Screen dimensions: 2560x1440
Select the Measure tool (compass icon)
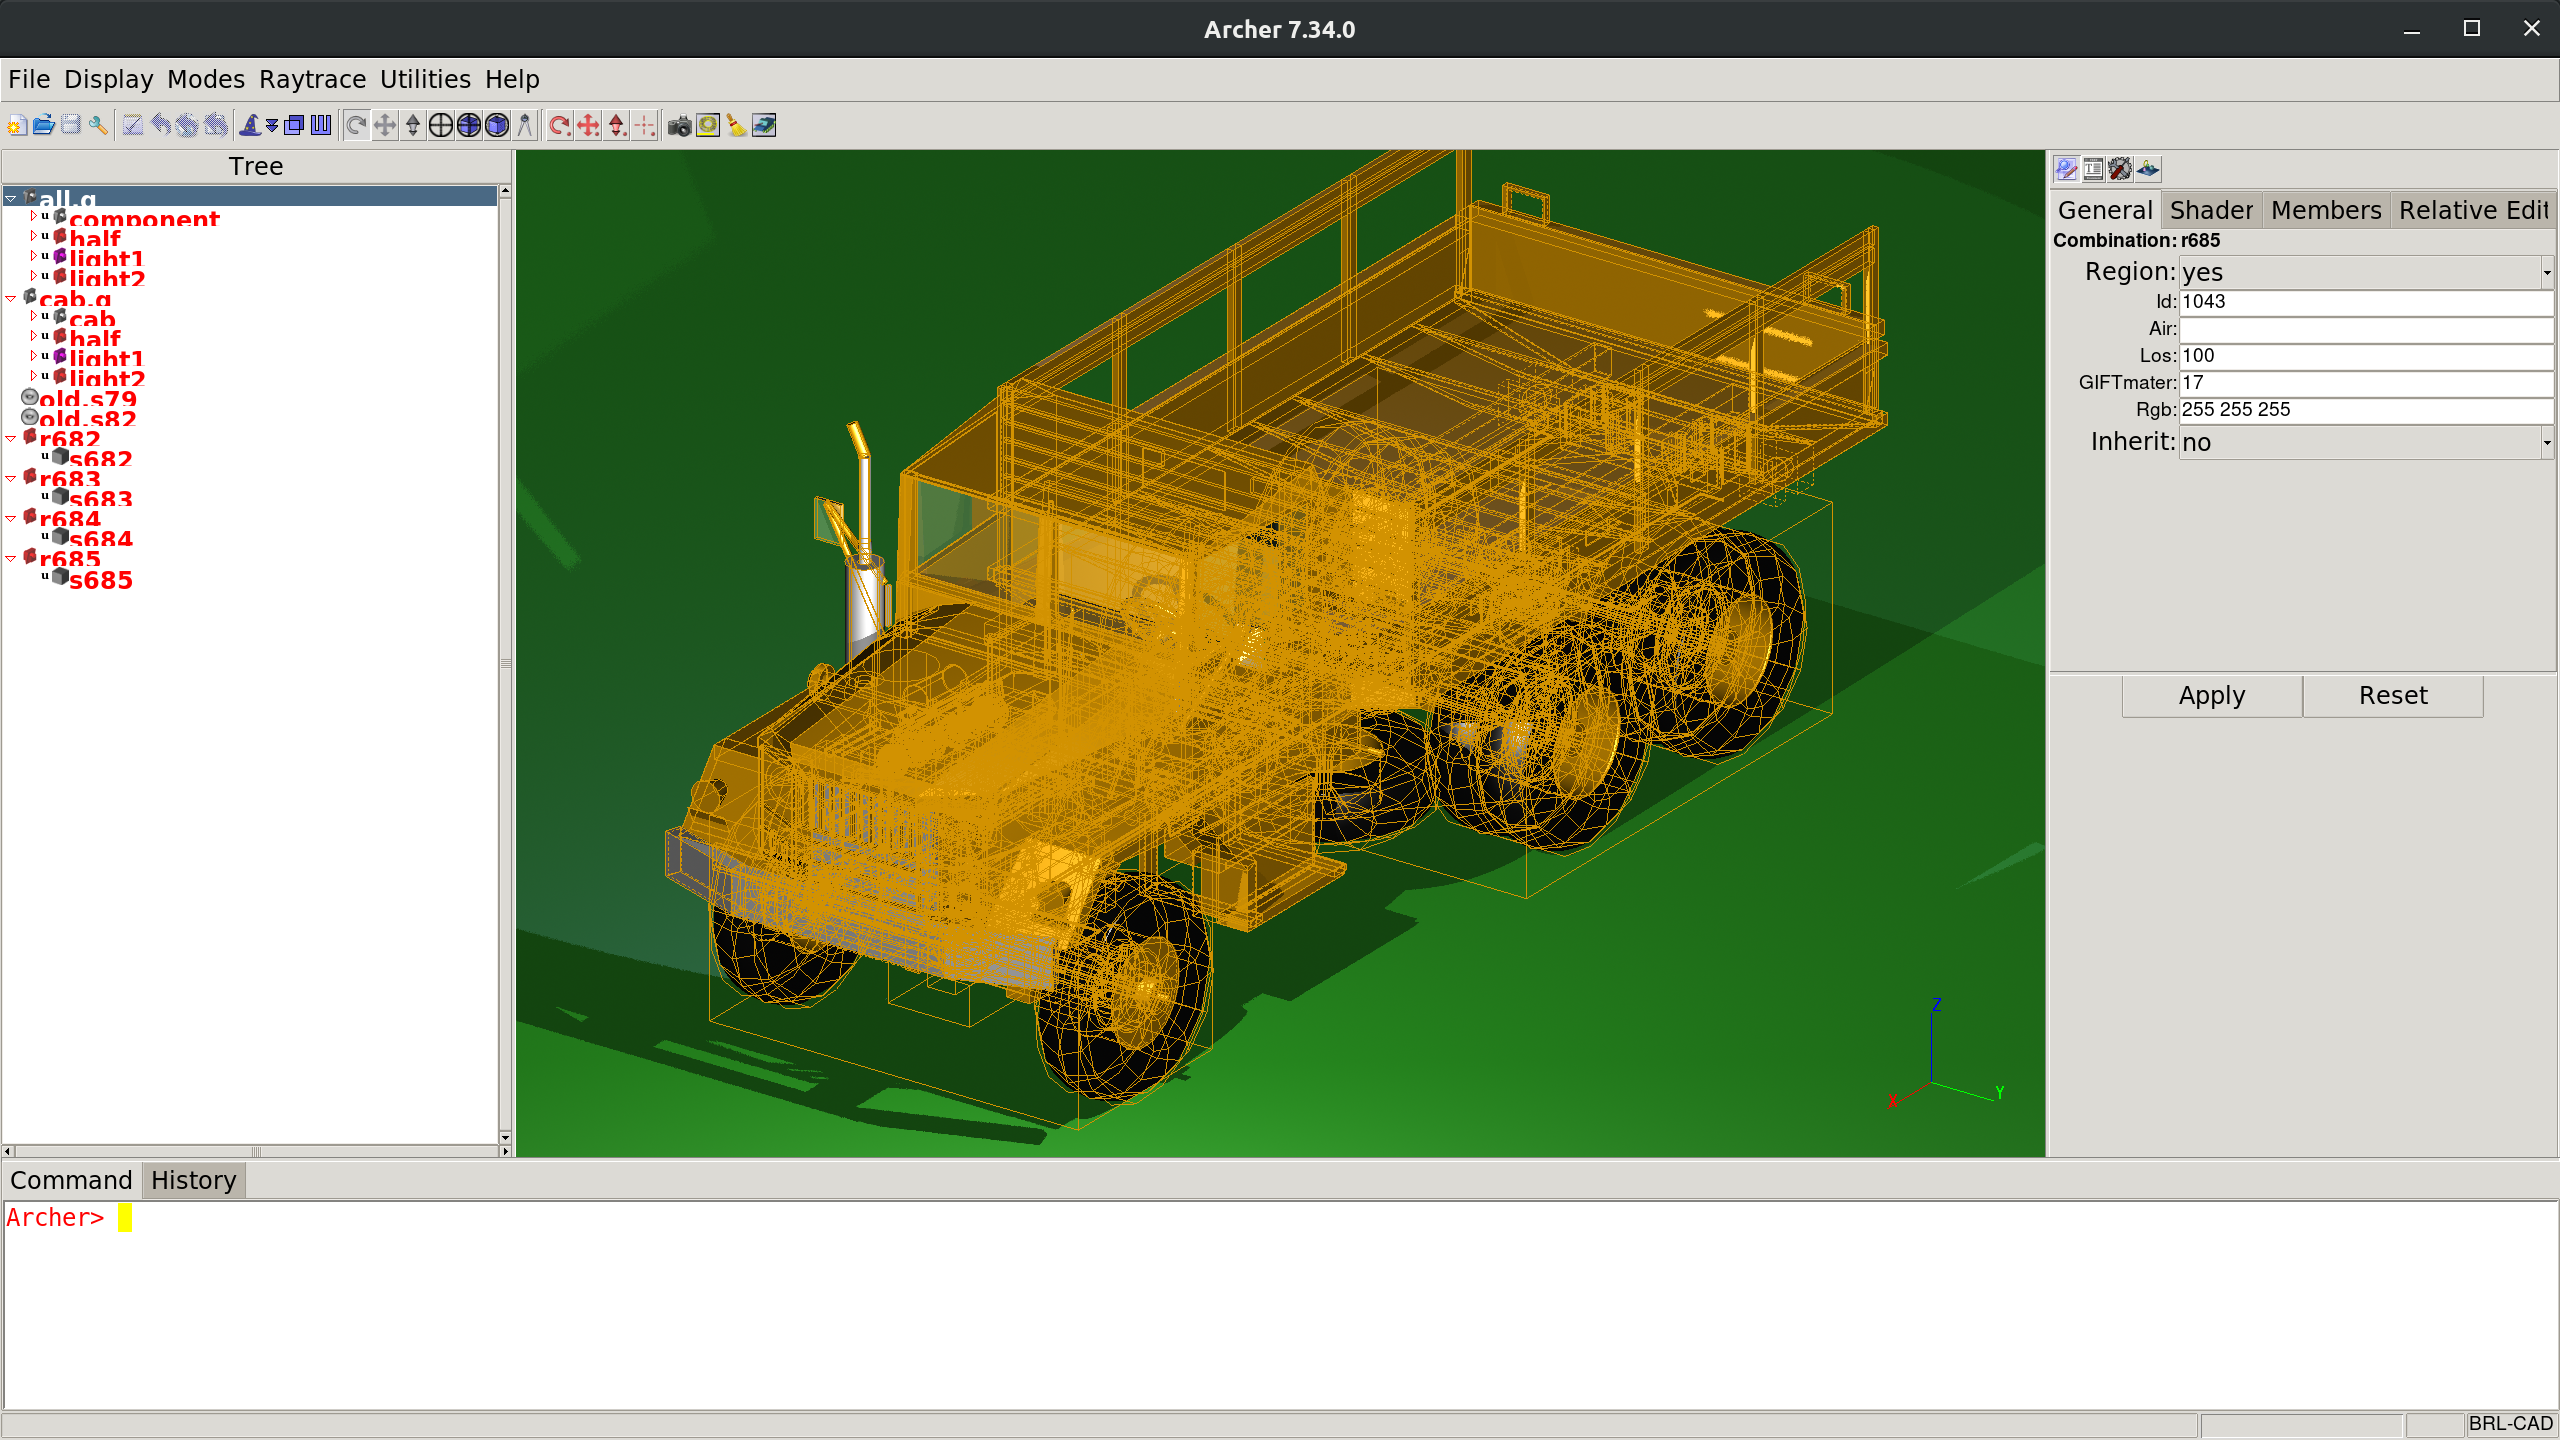525,125
